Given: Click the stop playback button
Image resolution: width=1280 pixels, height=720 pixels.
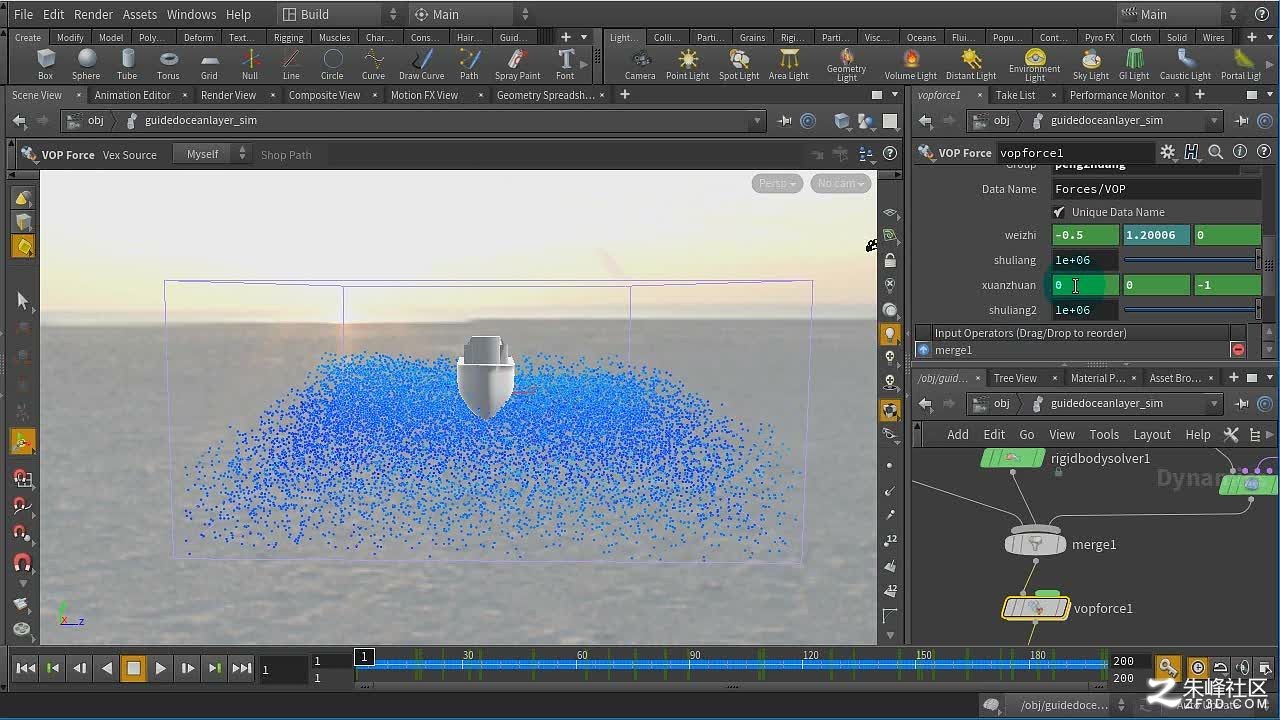Looking at the screenshot, I should click(133, 668).
